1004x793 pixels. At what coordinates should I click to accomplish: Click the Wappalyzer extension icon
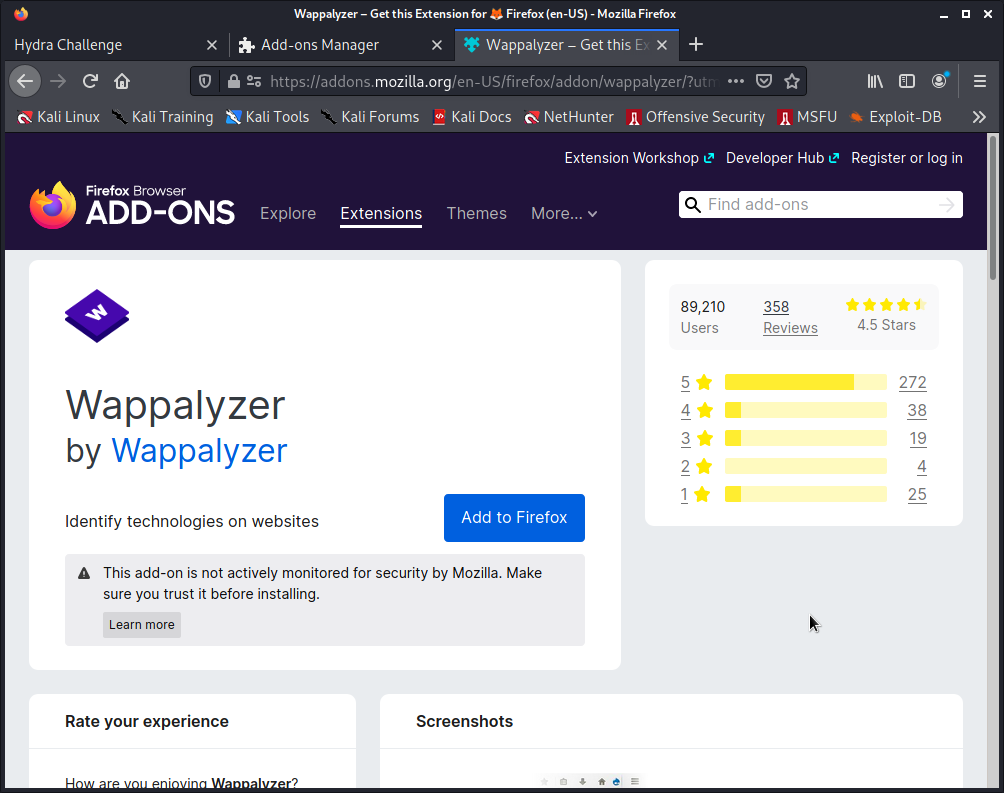point(97,316)
